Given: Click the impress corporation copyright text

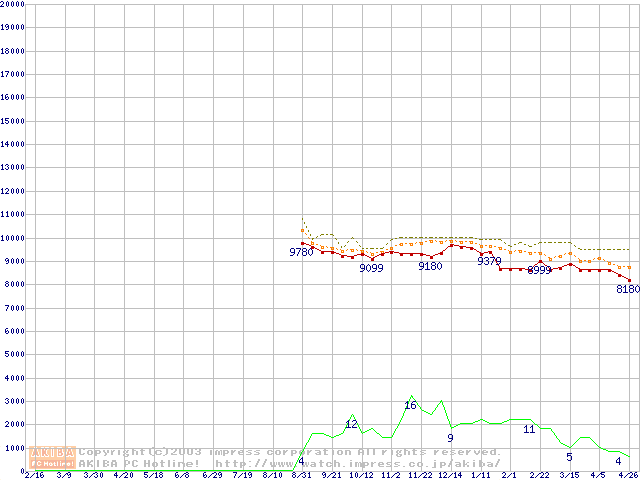Looking at the screenshot, I should pos(282,452).
